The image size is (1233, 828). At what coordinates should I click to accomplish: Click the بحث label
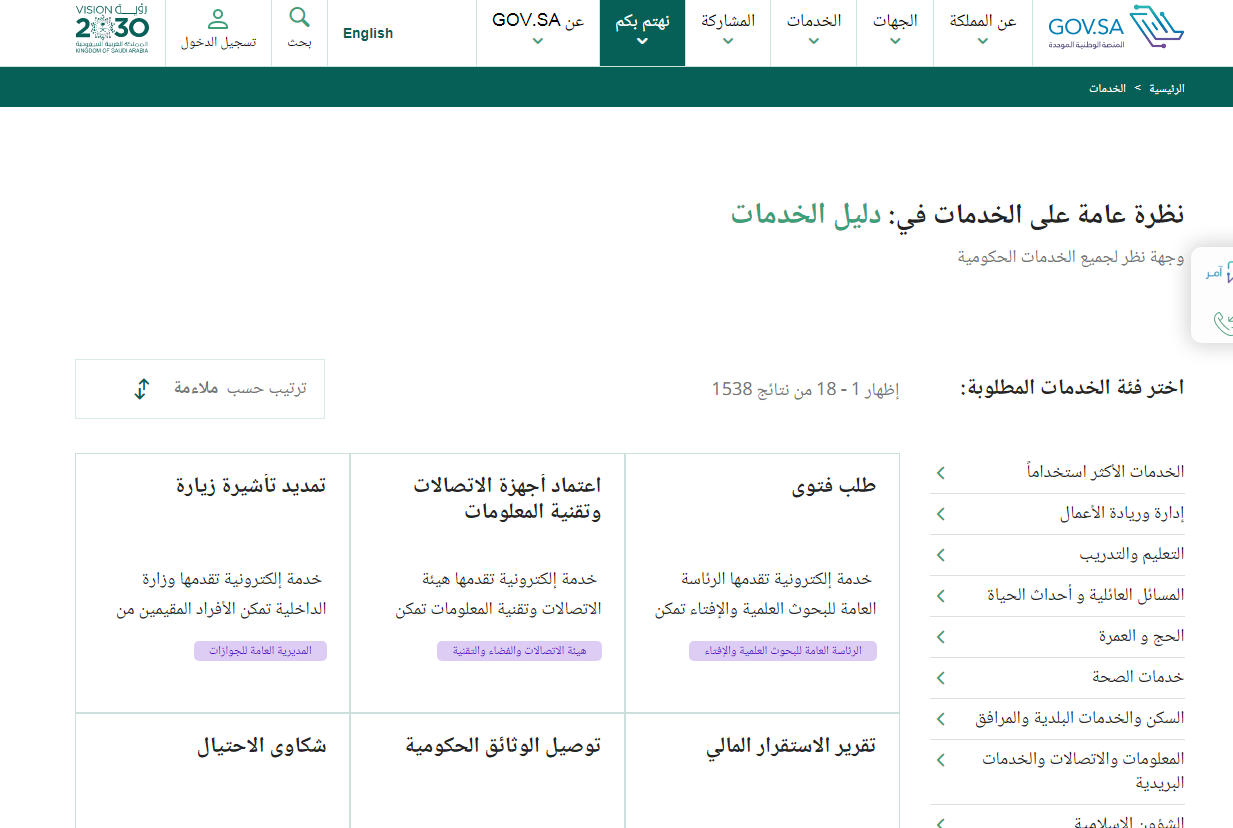pos(299,42)
